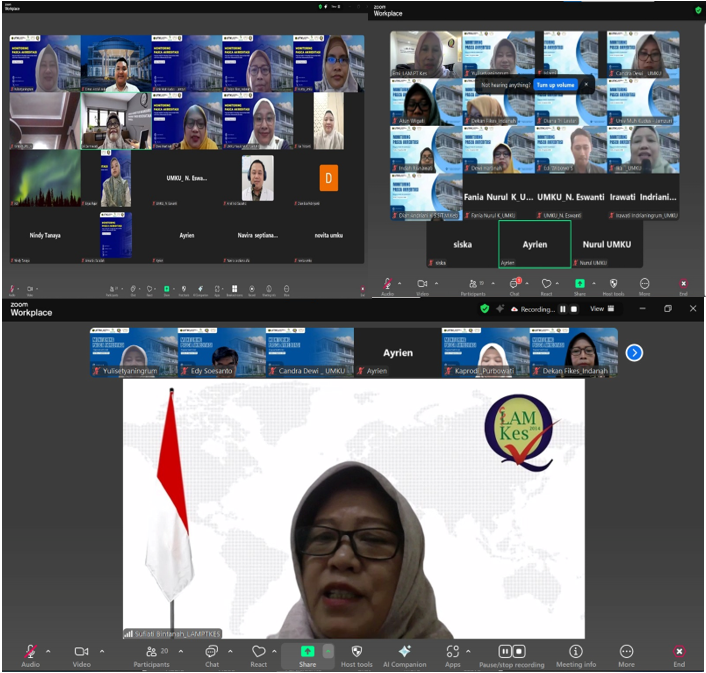Expand participants chevron in bottom window
Viewport: 706px width, 673px height.
181,651
